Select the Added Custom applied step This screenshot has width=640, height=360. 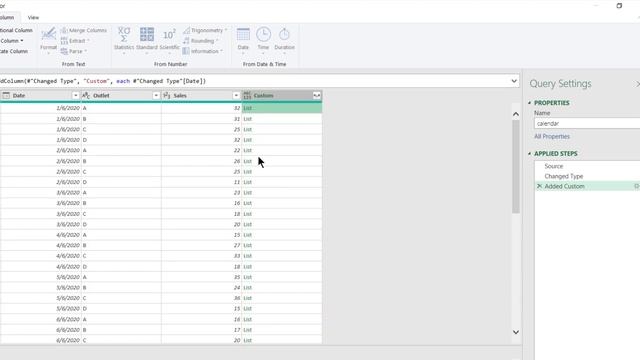point(564,186)
